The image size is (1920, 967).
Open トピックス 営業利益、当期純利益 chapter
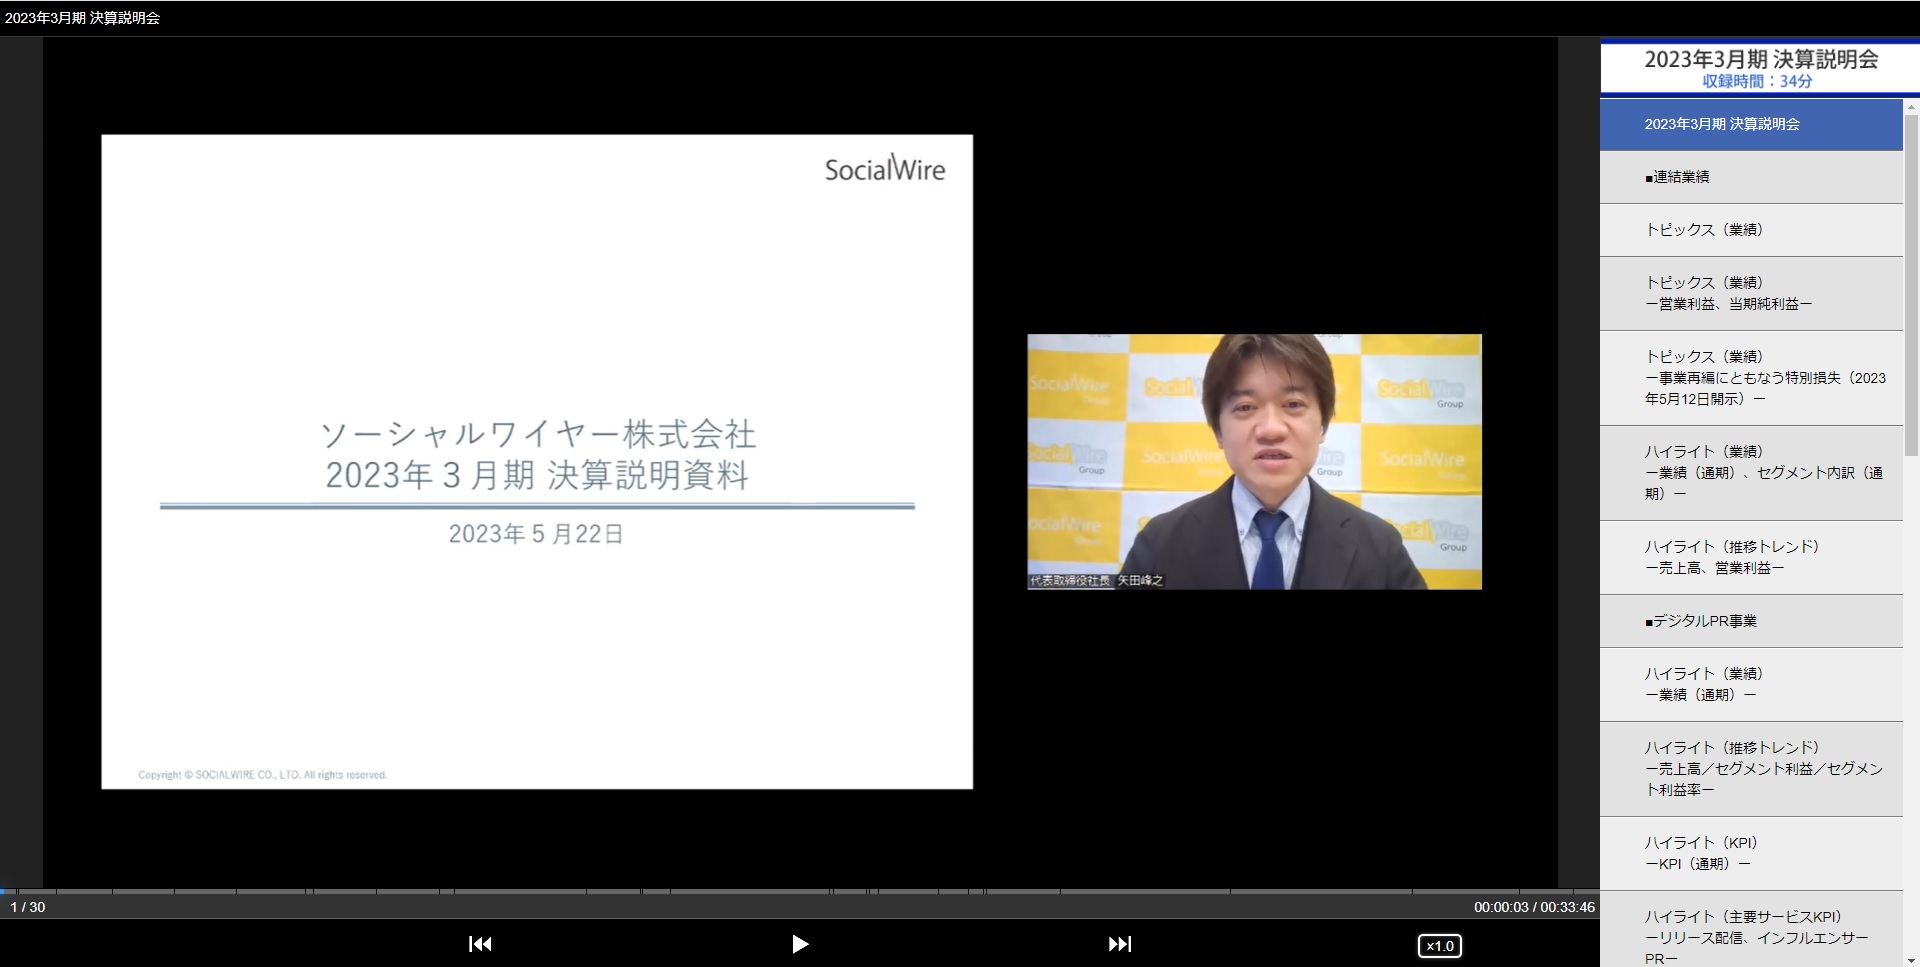1751,293
